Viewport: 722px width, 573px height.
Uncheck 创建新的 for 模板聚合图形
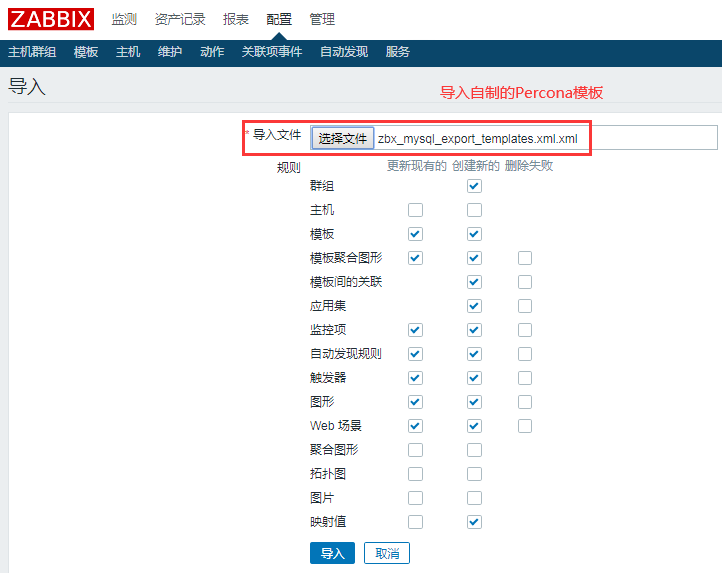(x=474, y=258)
